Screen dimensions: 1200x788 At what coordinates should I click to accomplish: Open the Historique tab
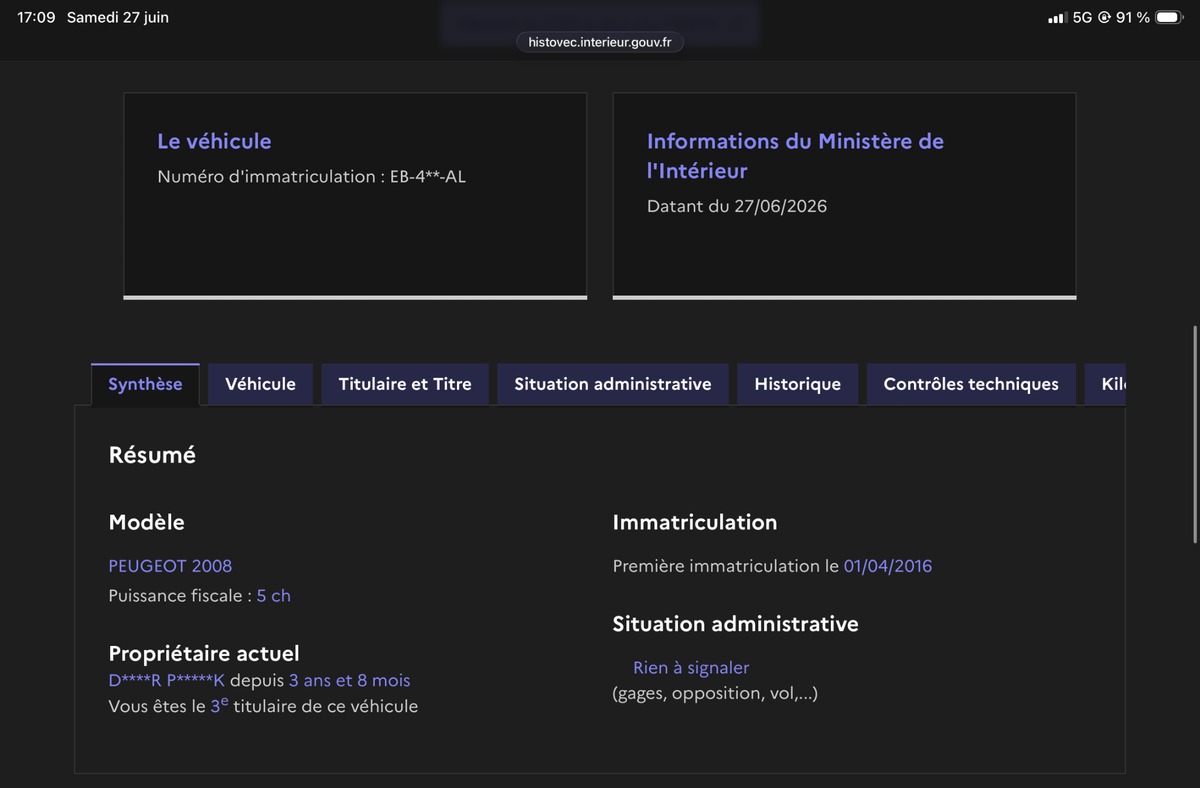[x=797, y=384]
